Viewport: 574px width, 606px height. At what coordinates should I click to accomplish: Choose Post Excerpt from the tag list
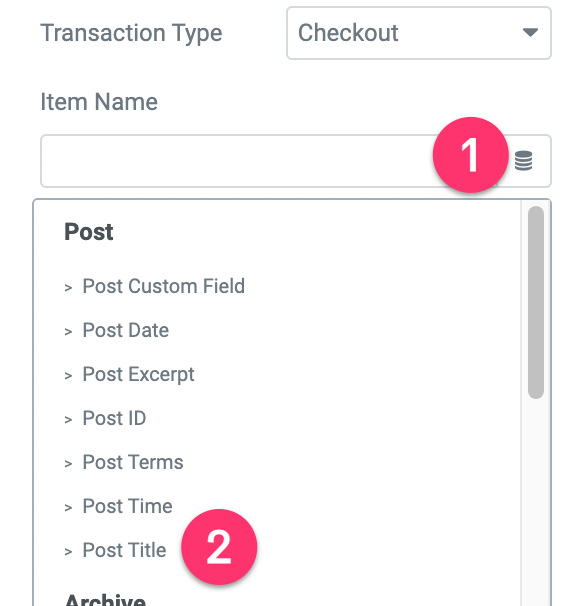tap(138, 374)
